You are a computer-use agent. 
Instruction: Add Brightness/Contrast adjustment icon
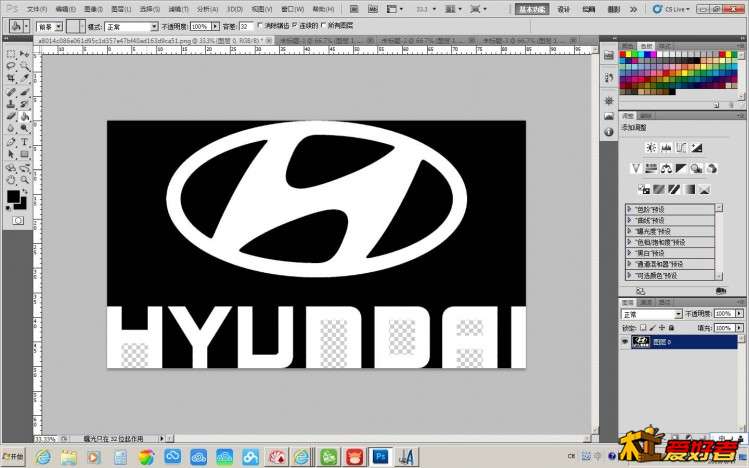click(x=651, y=148)
